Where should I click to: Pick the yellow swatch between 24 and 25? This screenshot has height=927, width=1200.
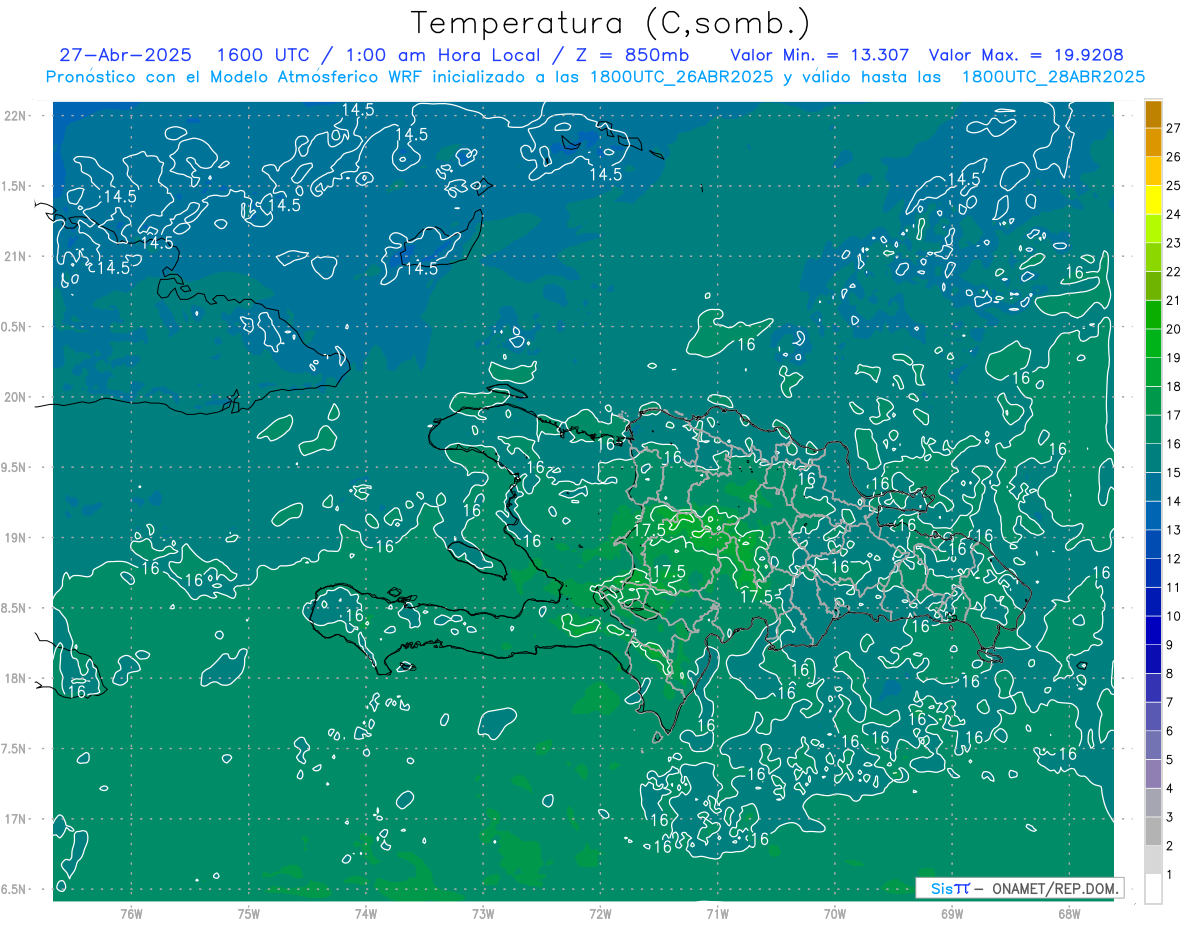(x=1154, y=200)
